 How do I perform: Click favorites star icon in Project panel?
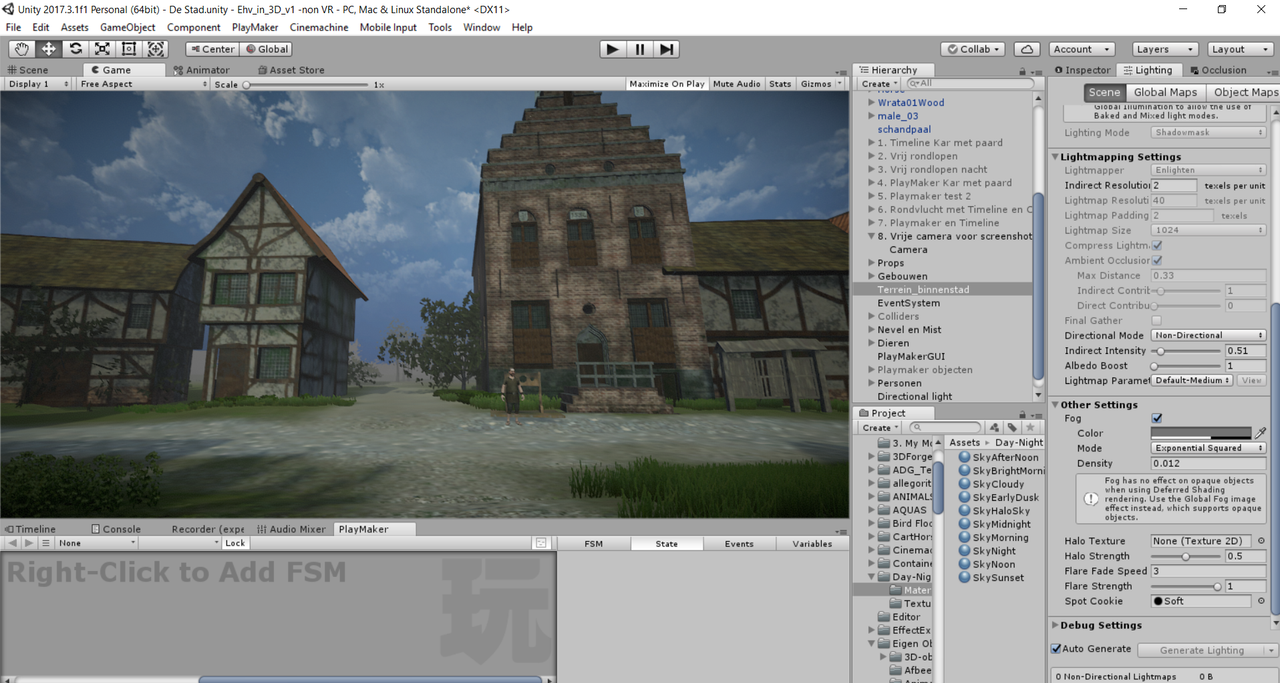pyautogui.click(x=1030, y=428)
